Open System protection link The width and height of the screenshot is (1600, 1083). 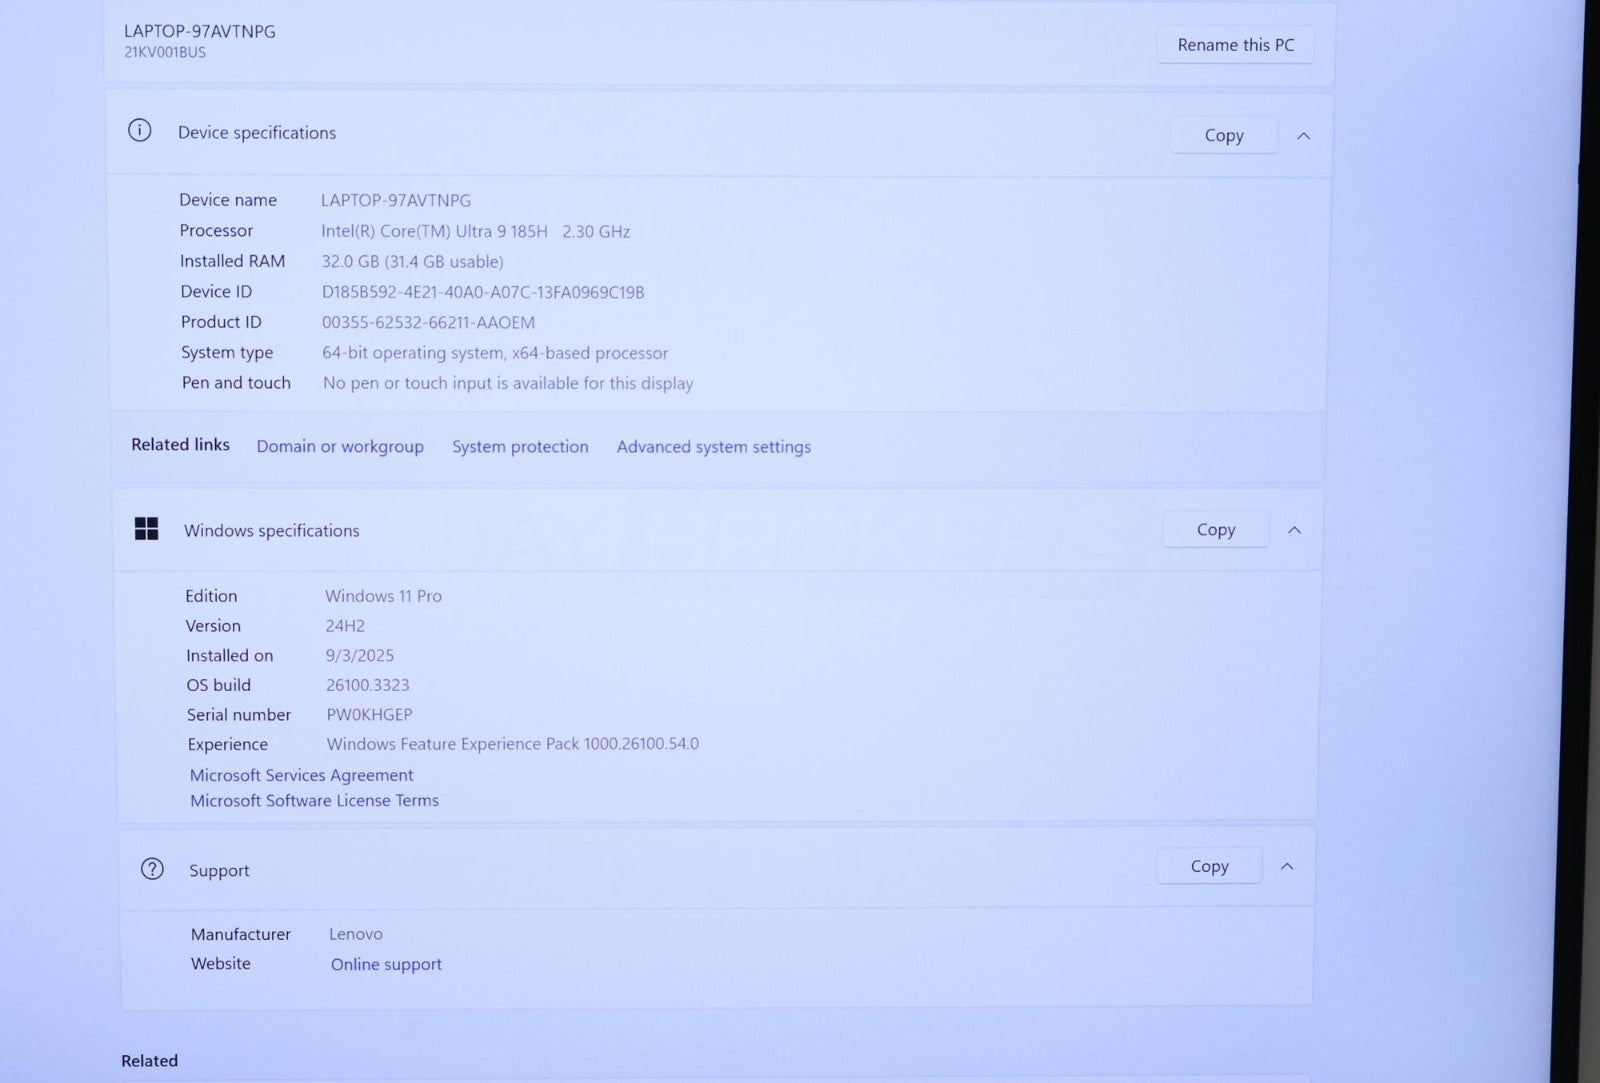click(x=520, y=447)
